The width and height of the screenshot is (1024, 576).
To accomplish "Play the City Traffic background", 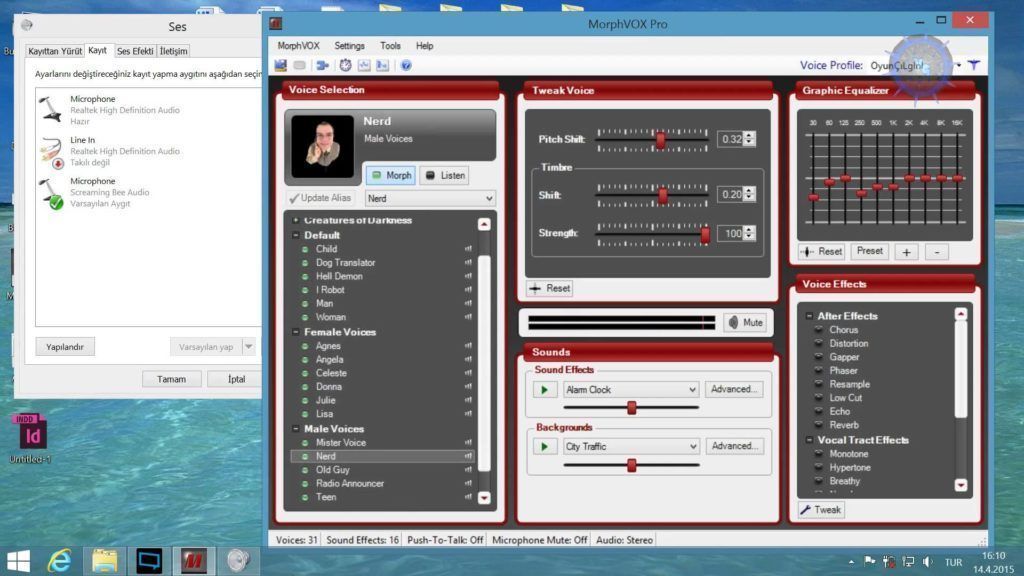I will [544, 447].
